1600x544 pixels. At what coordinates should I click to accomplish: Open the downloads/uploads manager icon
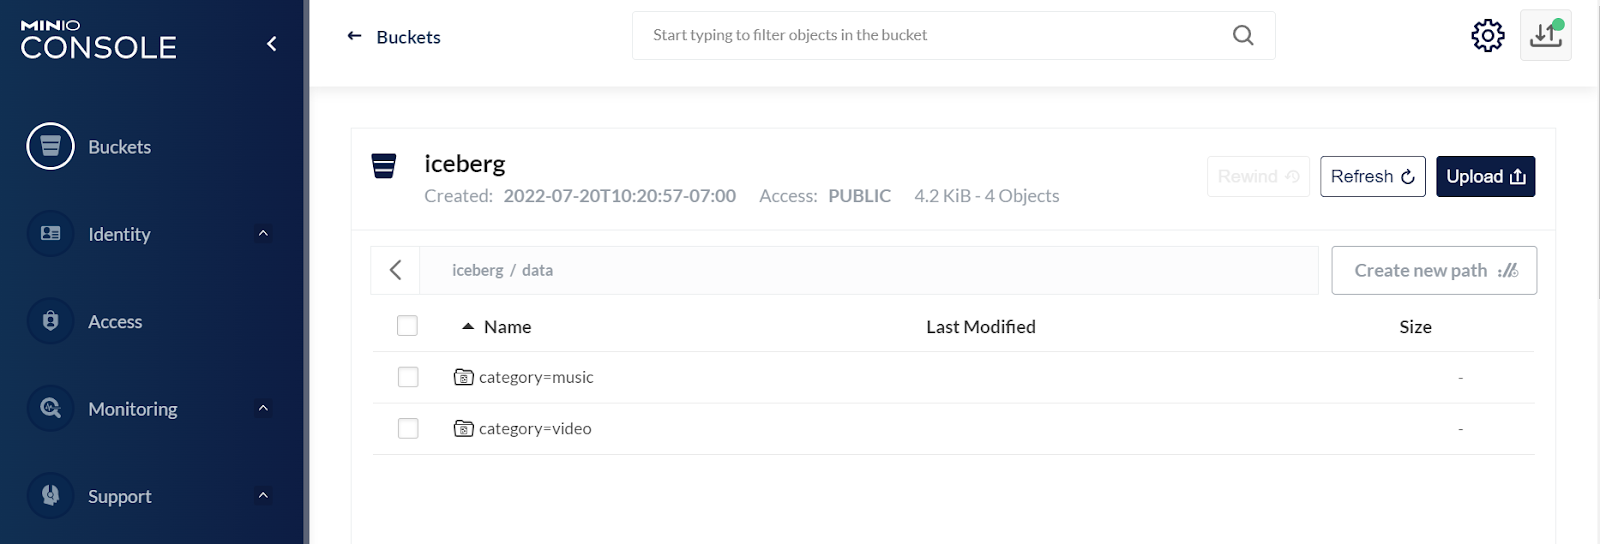click(1545, 36)
